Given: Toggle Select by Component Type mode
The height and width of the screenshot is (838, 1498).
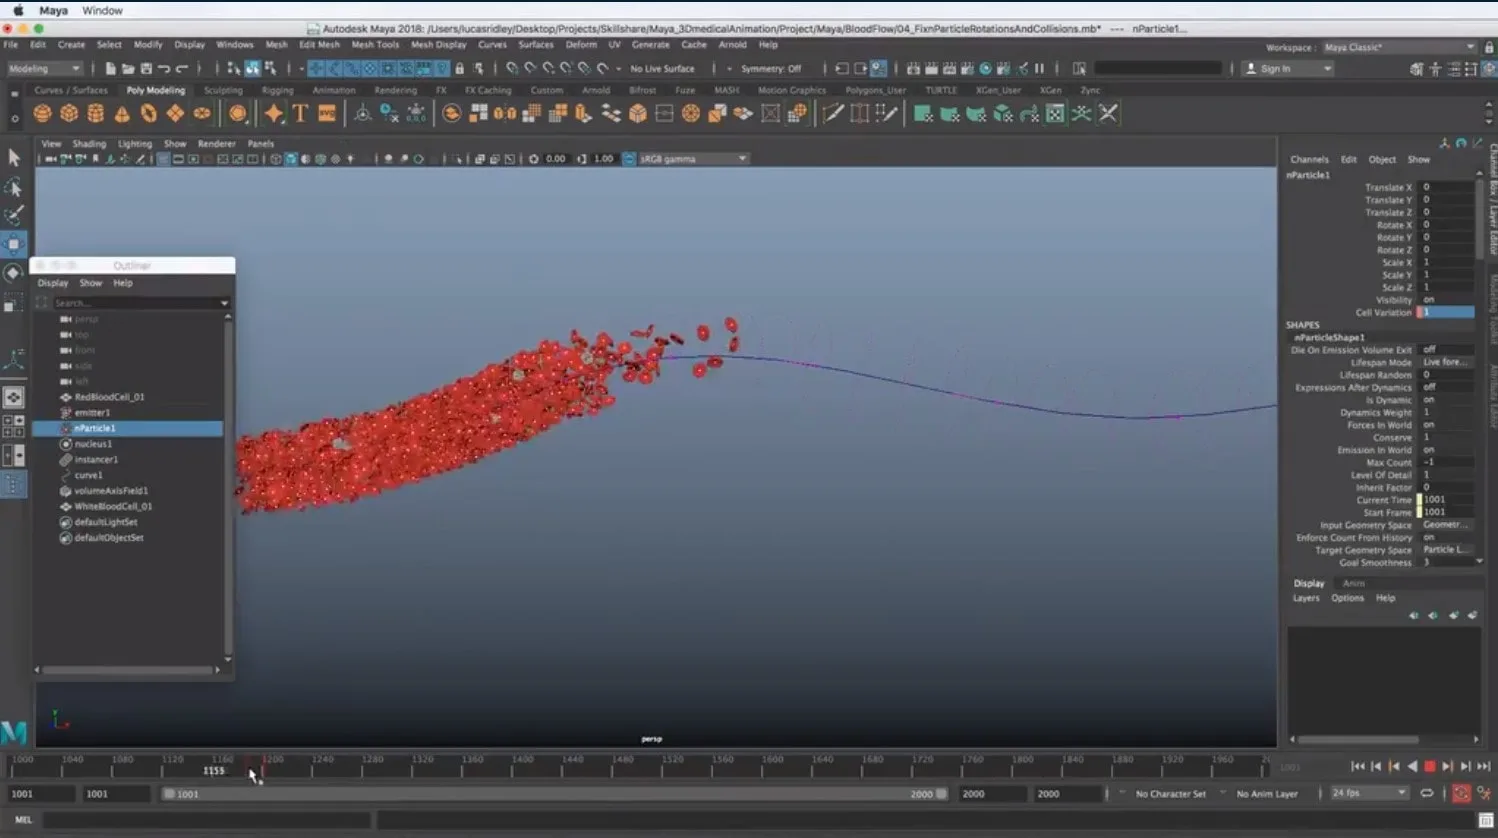Looking at the screenshot, I should point(270,68).
